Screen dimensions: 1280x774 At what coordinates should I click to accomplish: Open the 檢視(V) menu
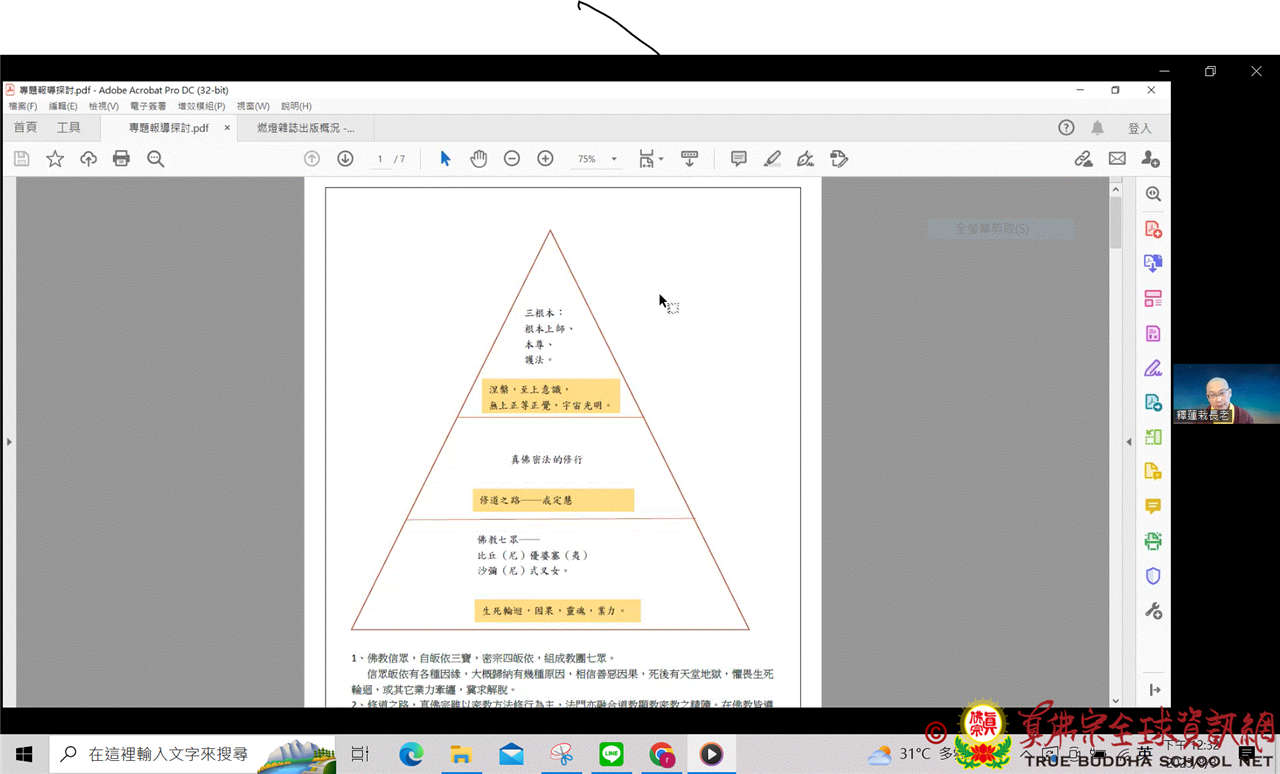(x=103, y=106)
